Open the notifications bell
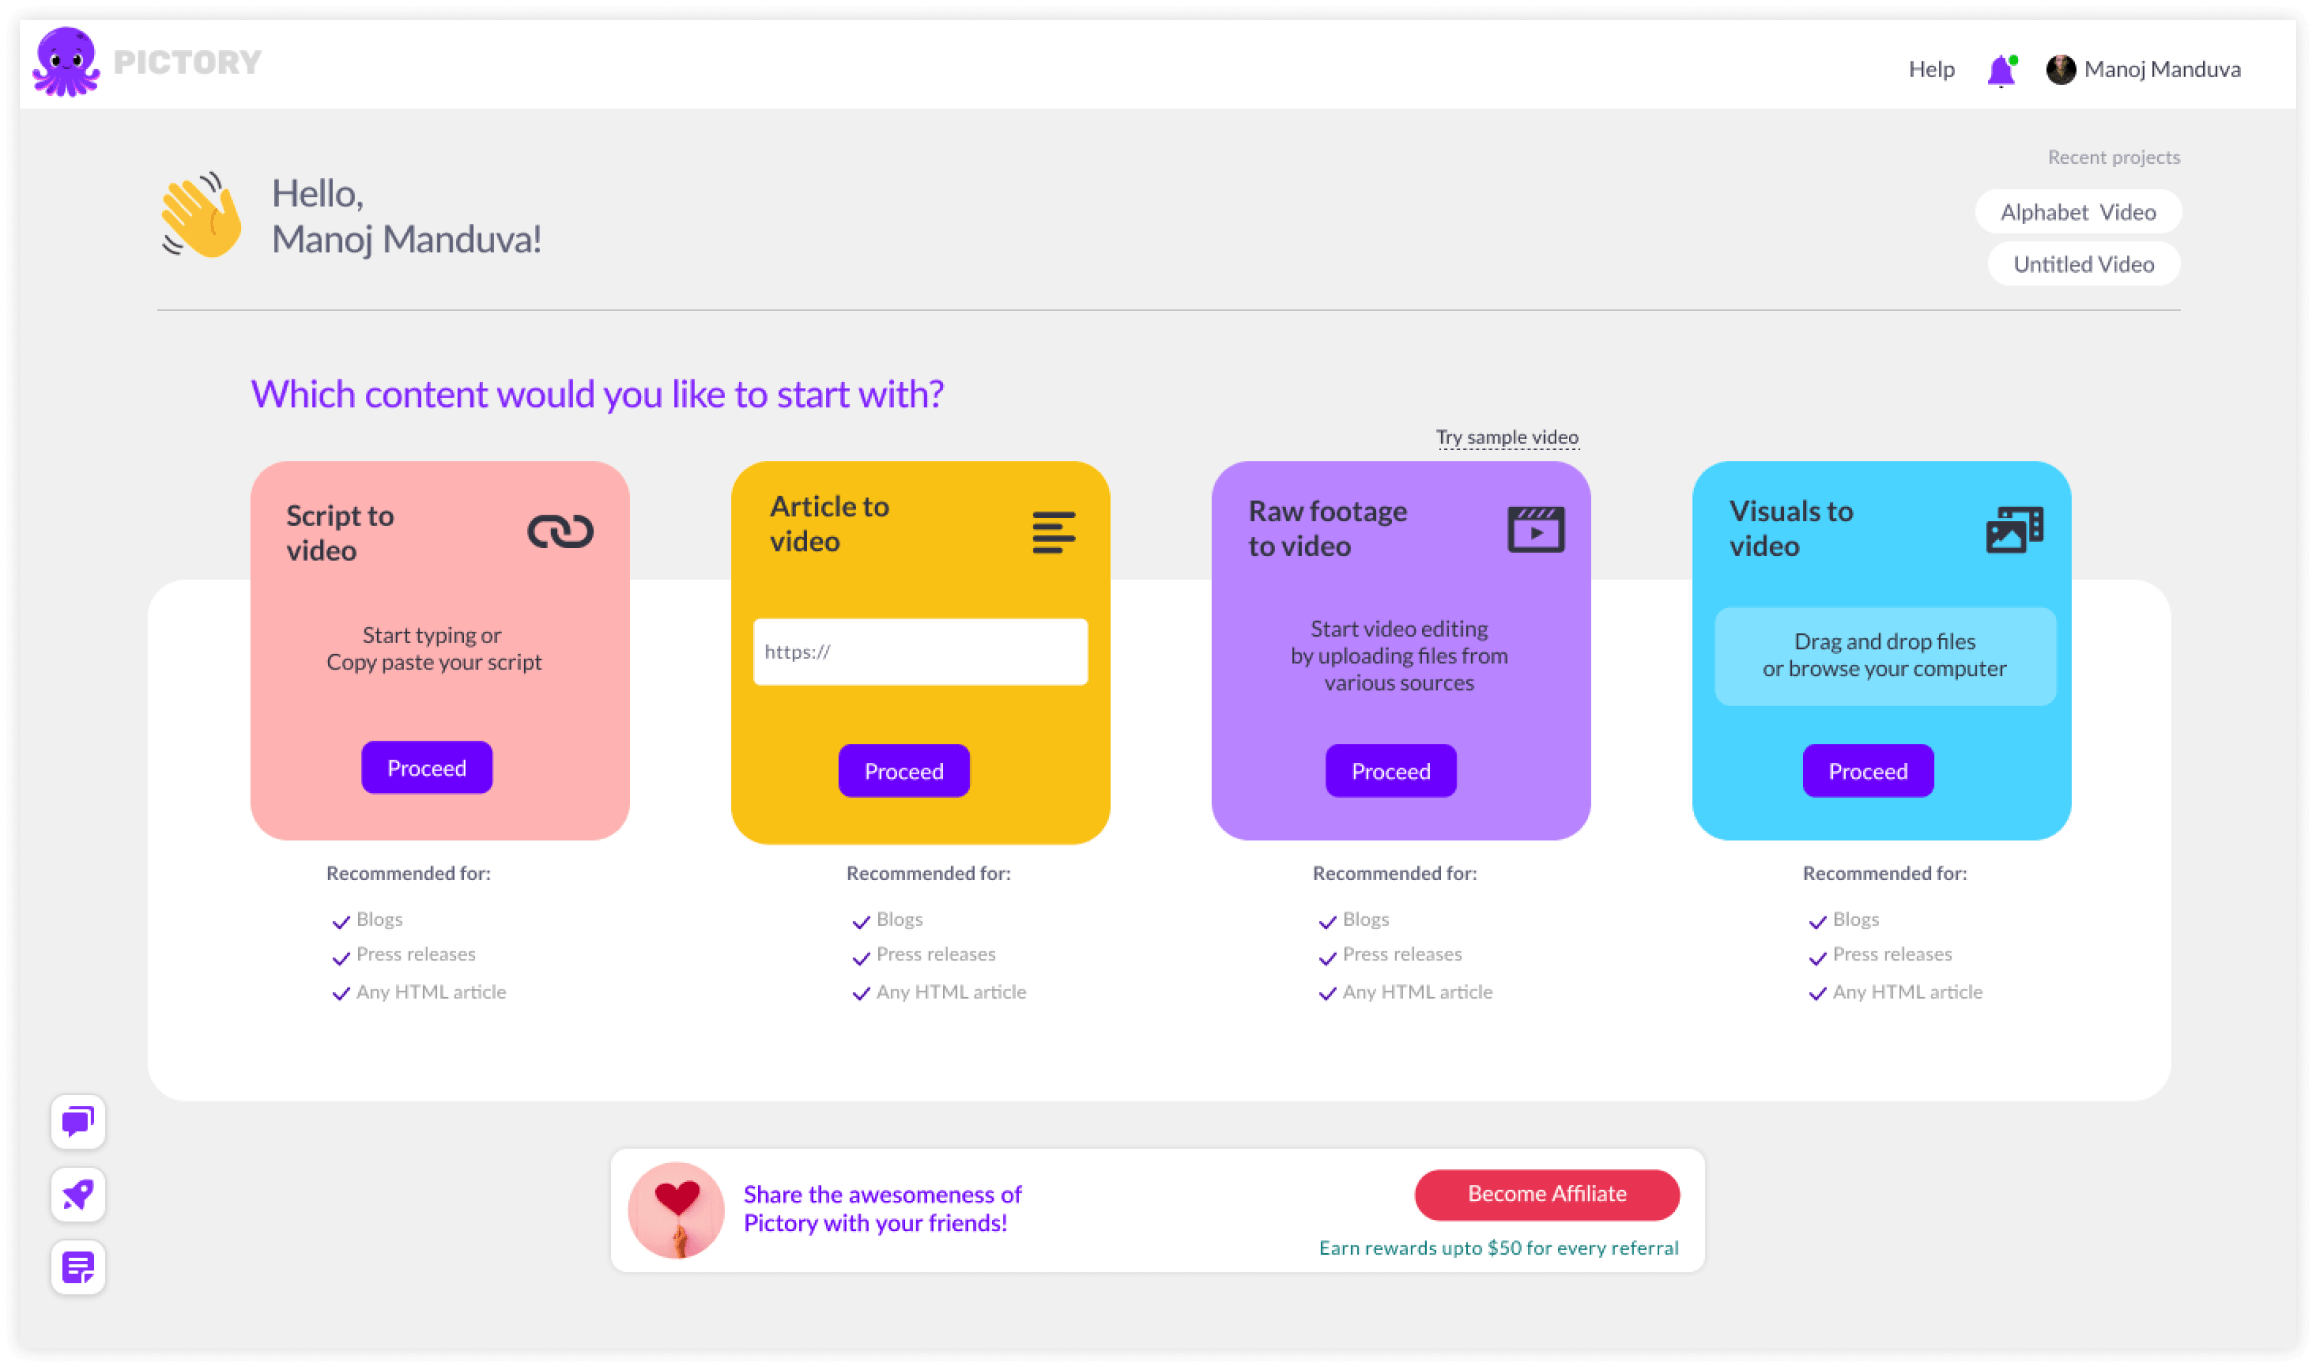The height and width of the screenshot is (1368, 2316). (x=2001, y=71)
